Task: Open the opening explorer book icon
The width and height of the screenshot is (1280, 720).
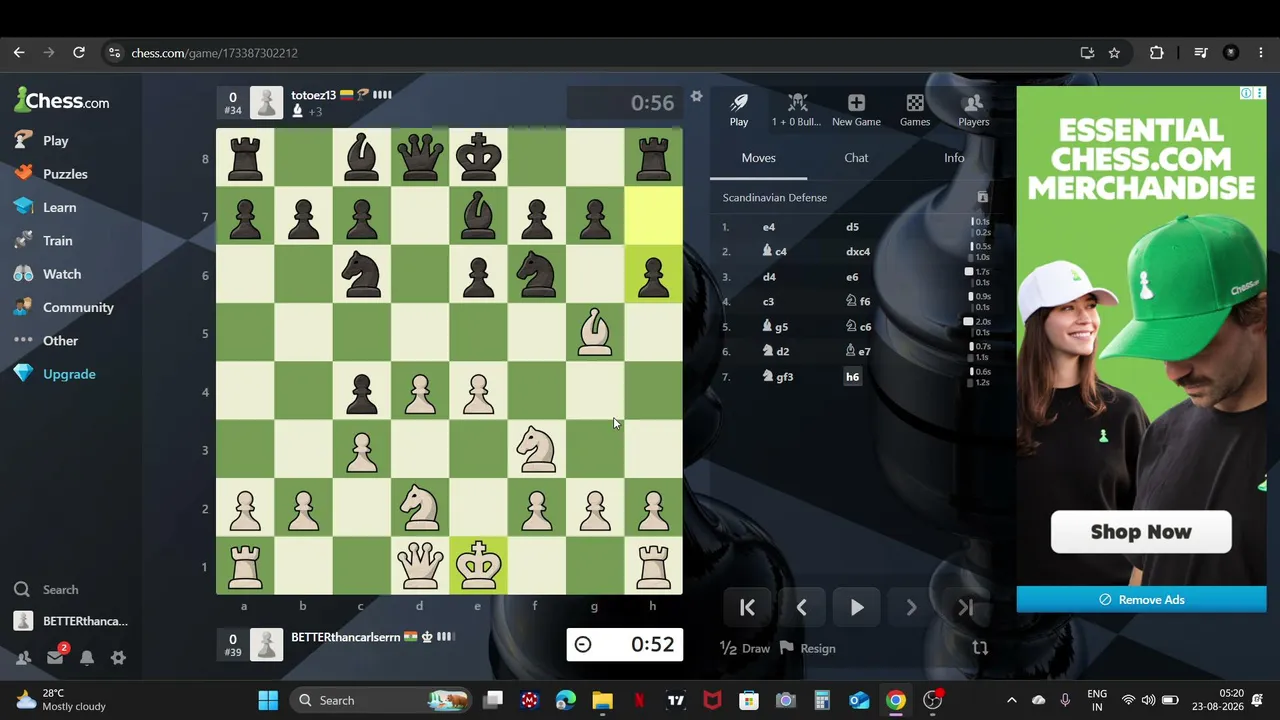Action: click(x=982, y=197)
